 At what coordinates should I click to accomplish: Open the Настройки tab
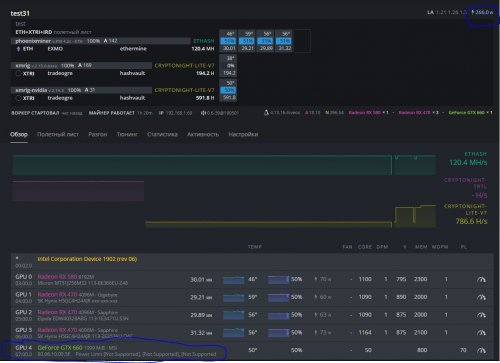click(x=243, y=134)
